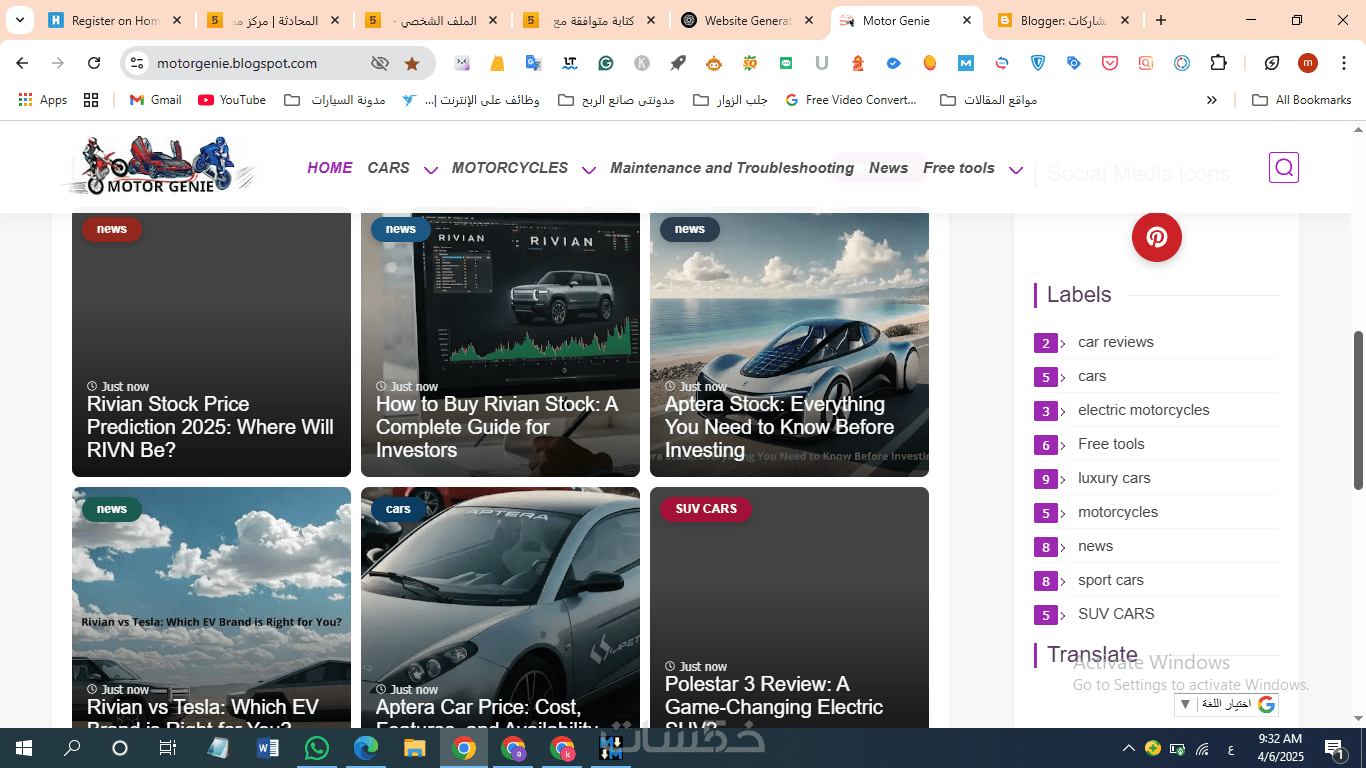The width and height of the screenshot is (1366, 768).
Task: Go back to the previous page
Action: click(x=22, y=63)
